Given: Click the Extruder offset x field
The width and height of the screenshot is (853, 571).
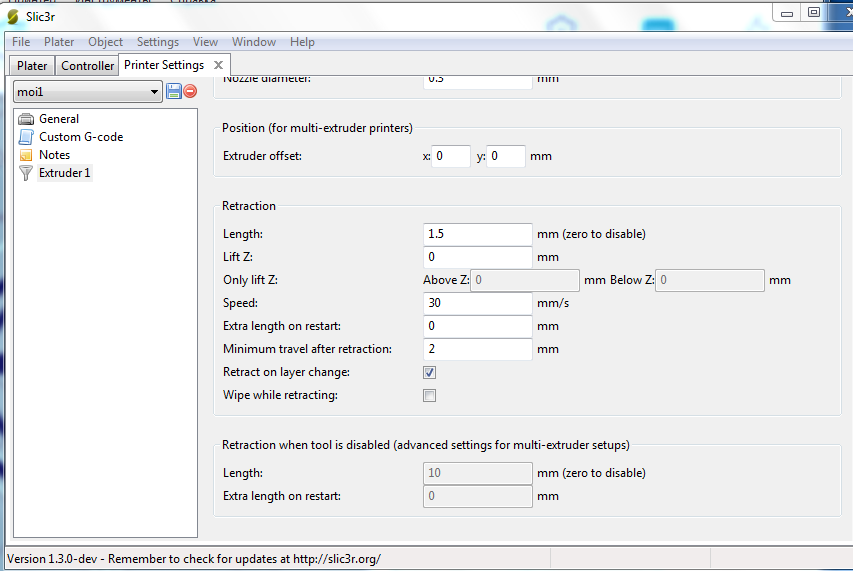Looking at the screenshot, I should click(x=451, y=156).
